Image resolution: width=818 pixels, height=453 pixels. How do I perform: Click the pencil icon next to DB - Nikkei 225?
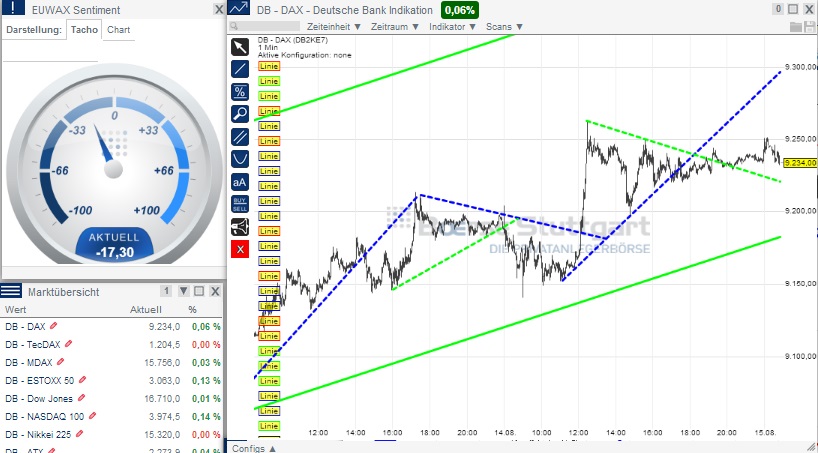[79, 434]
